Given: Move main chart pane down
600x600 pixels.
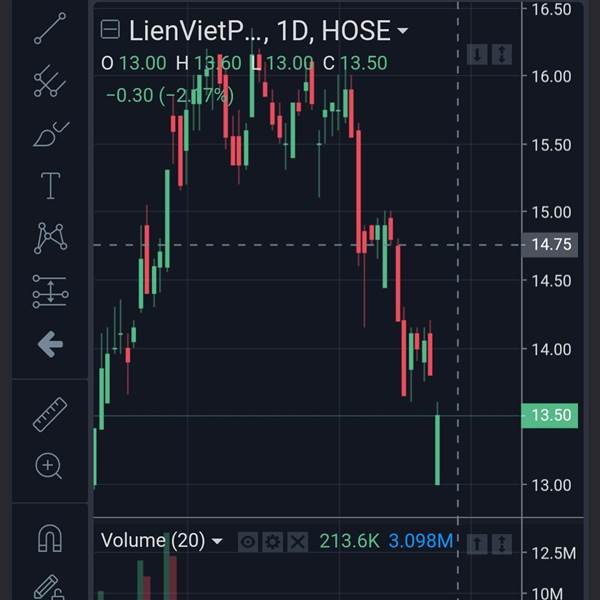Looking at the screenshot, I should pos(477,55).
